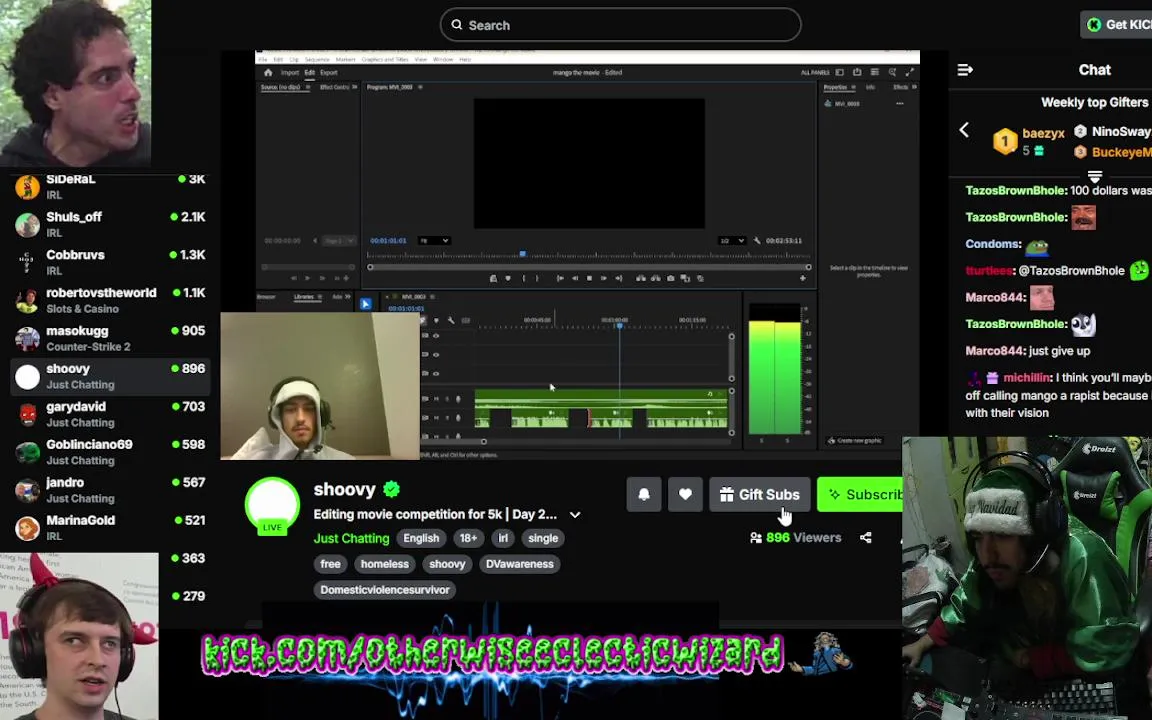
Task: Click the Lift icon in transport bar
Action: (x=641, y=278)
